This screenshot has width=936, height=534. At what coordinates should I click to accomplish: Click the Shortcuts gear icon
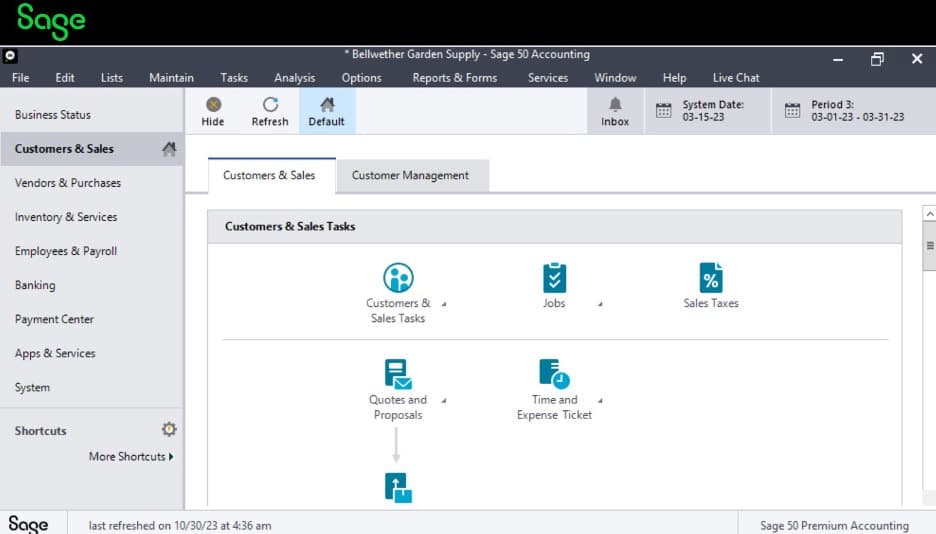pyautogui.click(x=169, y=429)
